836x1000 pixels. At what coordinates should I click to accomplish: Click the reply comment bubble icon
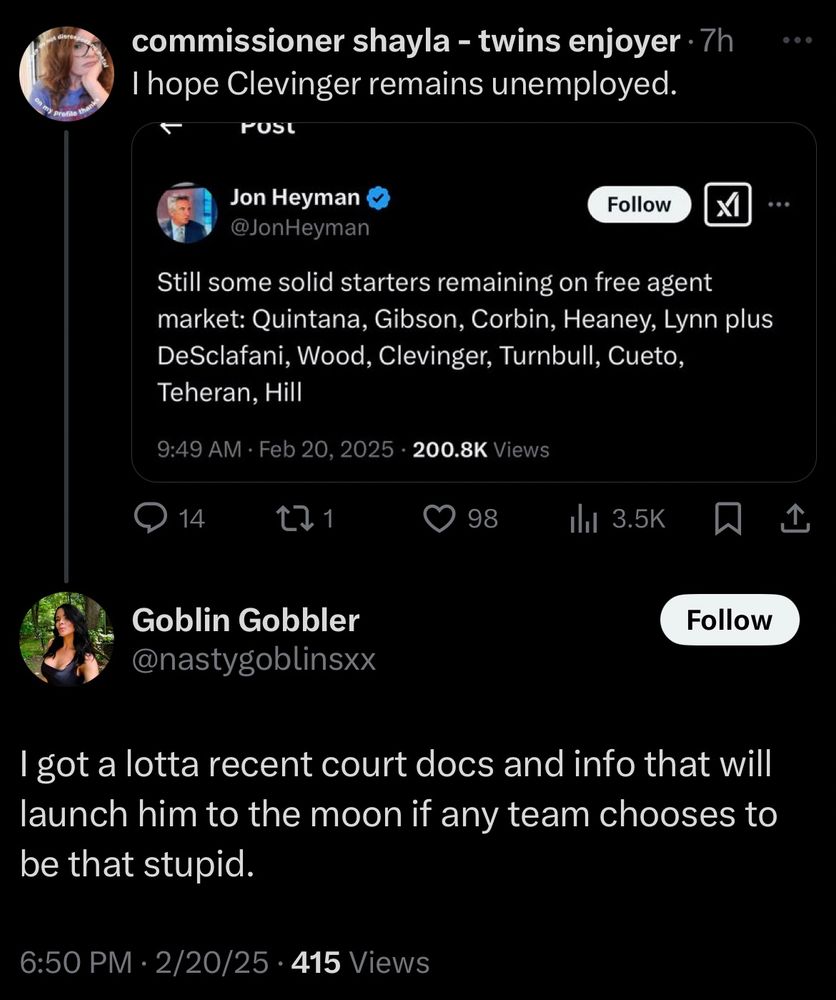click(x=151, y=517)
